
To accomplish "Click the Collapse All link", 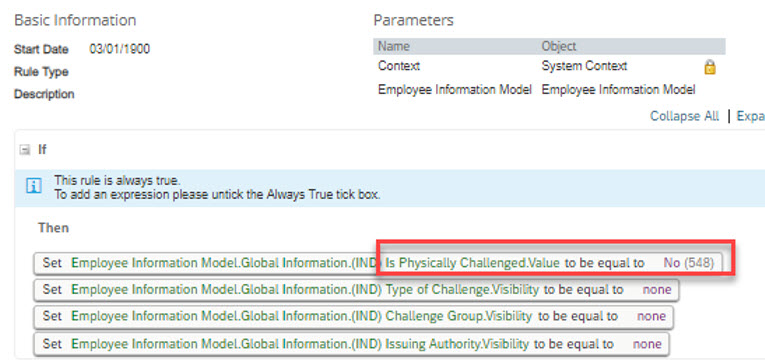I will 684,116.
